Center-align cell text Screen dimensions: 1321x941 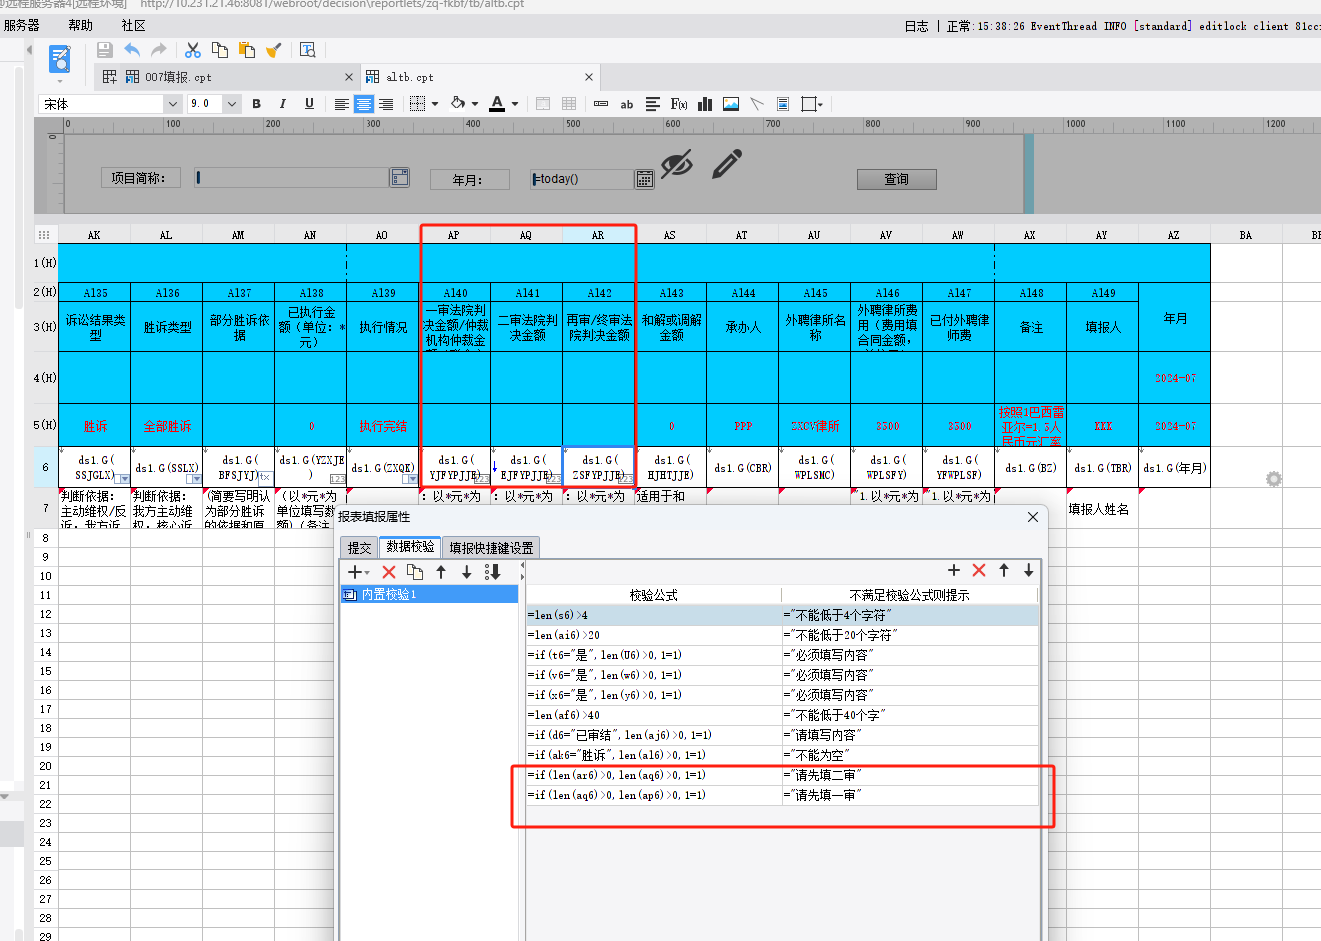click(x=364, y=104)
